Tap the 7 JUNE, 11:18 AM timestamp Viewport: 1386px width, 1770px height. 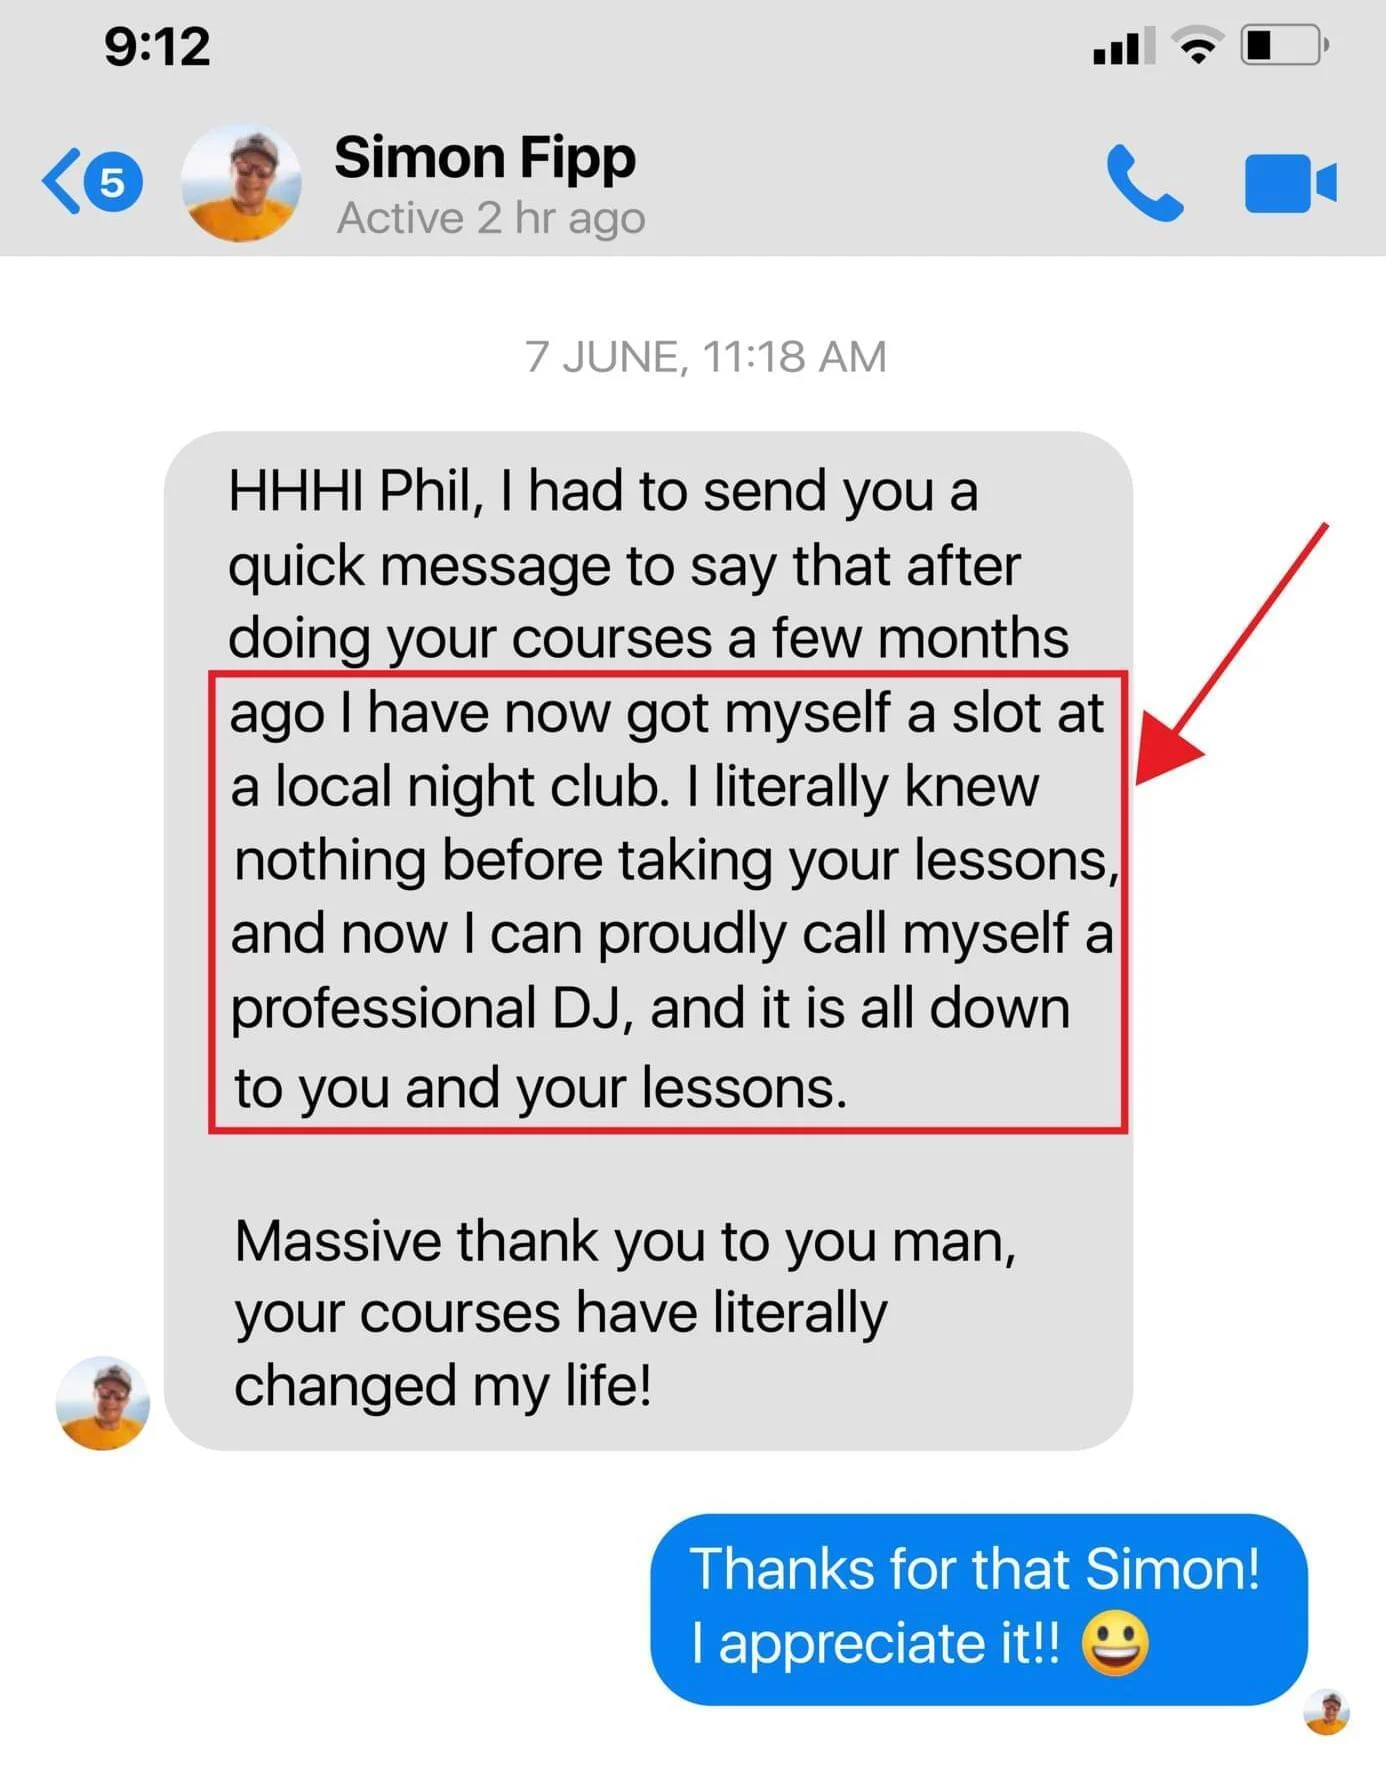(706, 357)
